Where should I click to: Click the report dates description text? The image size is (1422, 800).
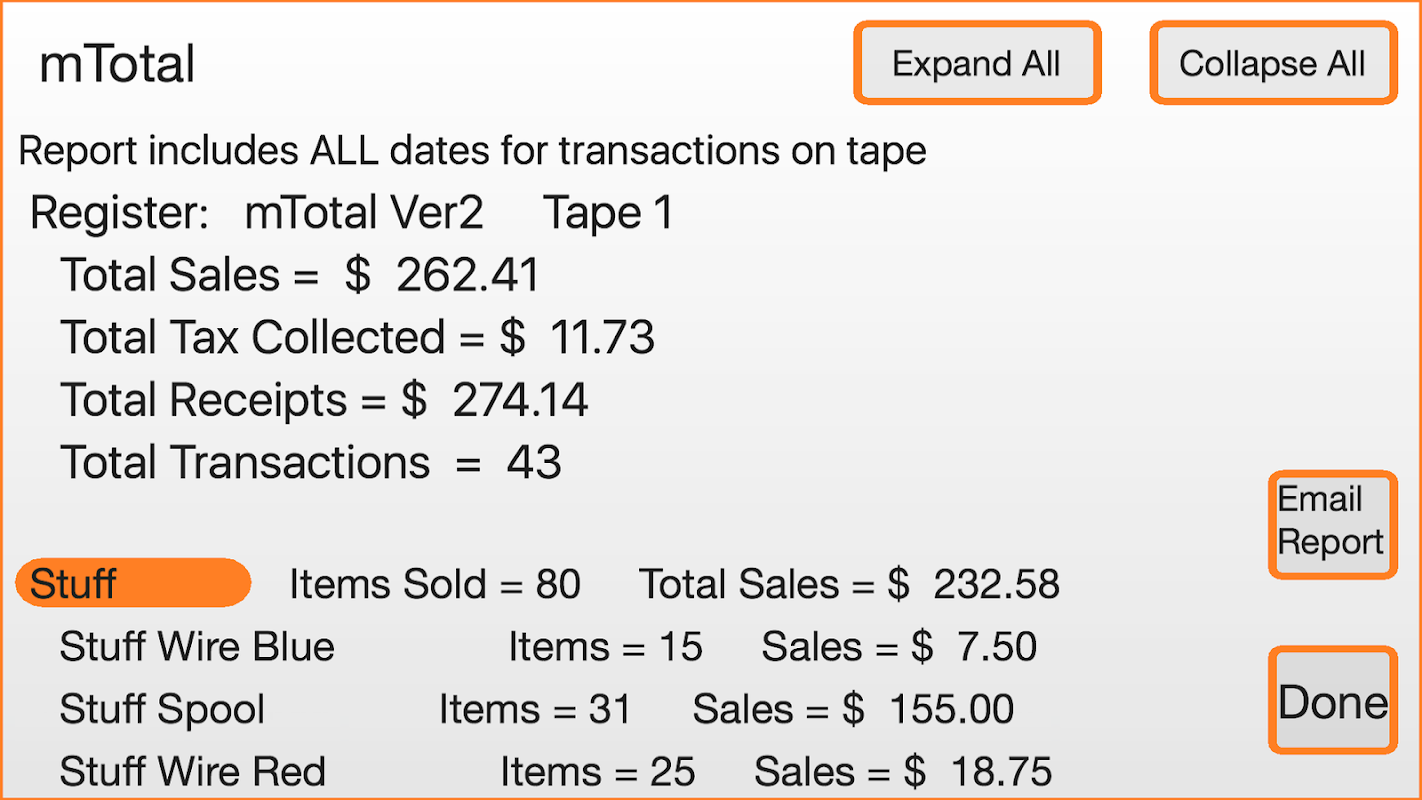[472, 151]
